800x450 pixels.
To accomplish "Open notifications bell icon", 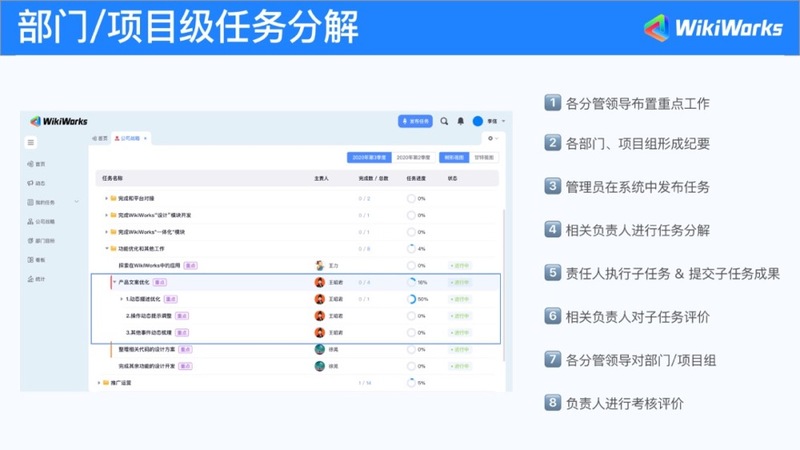I will (x=460, y=121).
